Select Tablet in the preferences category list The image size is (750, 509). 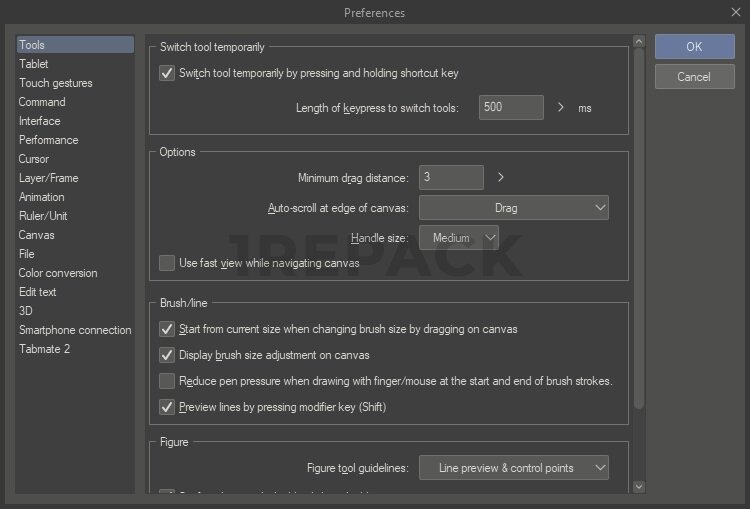point(34,64)
